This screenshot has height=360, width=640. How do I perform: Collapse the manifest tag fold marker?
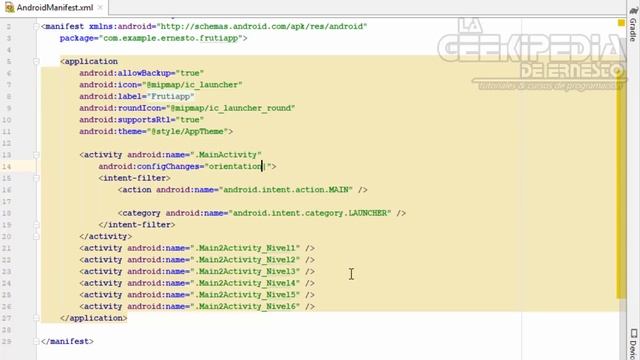[36, 27]
